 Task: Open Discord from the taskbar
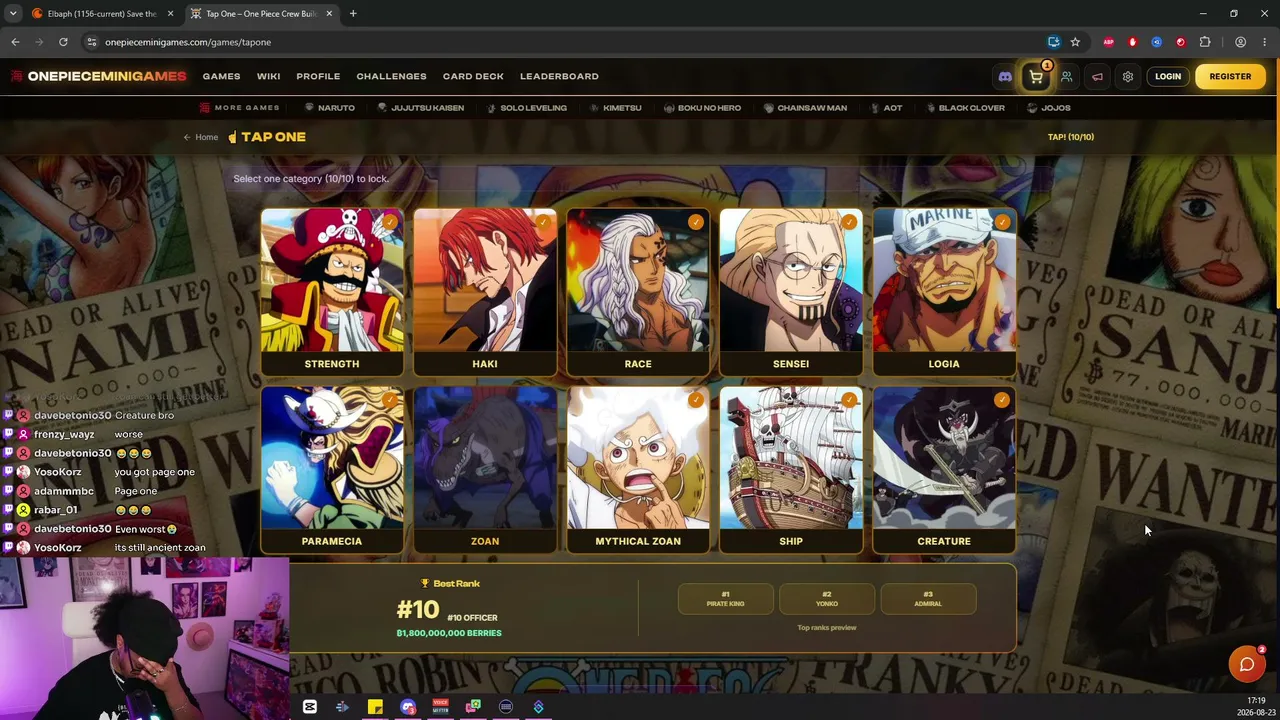(408, 707)
